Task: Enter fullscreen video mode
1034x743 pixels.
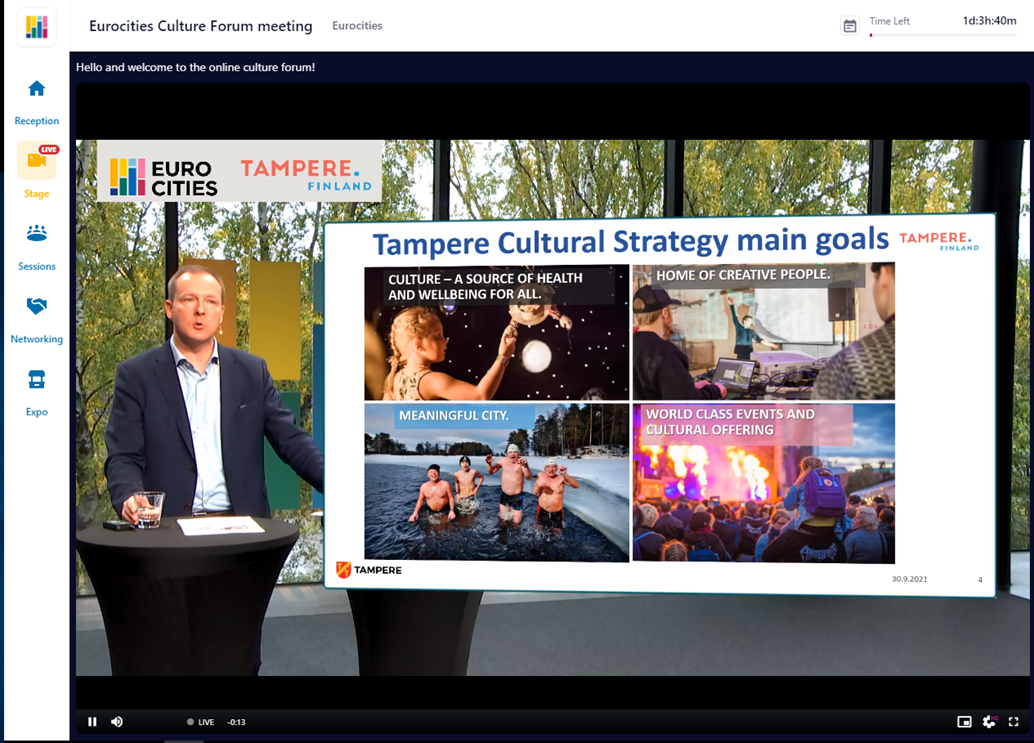Action: [1013, 722]
